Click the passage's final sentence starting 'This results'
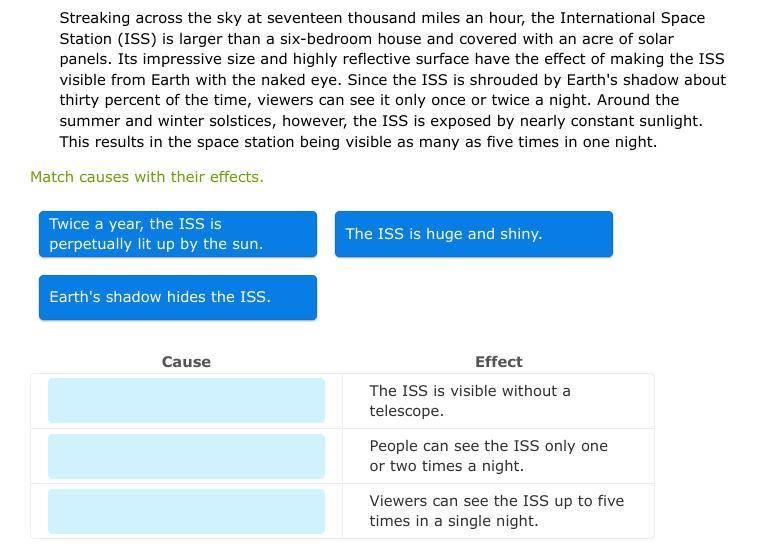 pyautogui.click(x=358, y=142)
